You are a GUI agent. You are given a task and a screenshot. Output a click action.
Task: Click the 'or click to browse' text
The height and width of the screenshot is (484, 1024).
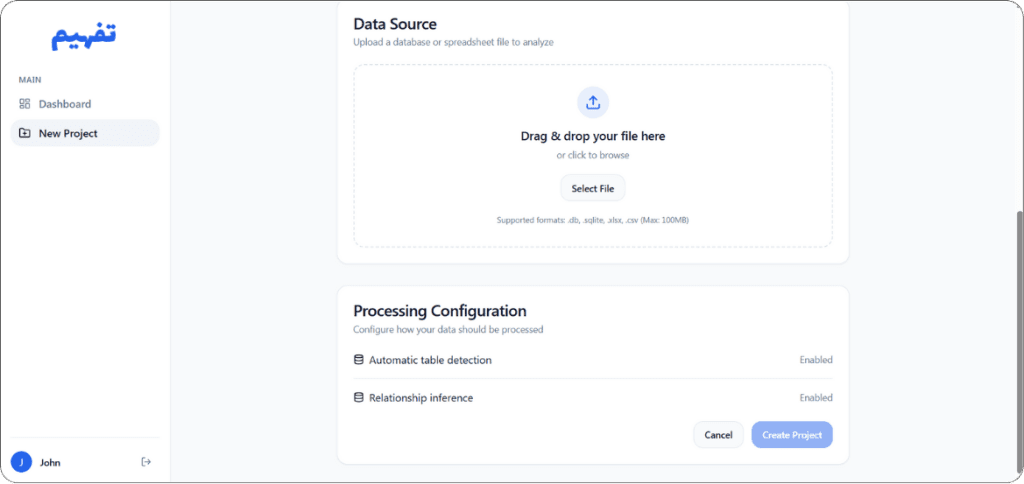click(x=593, y=155)
